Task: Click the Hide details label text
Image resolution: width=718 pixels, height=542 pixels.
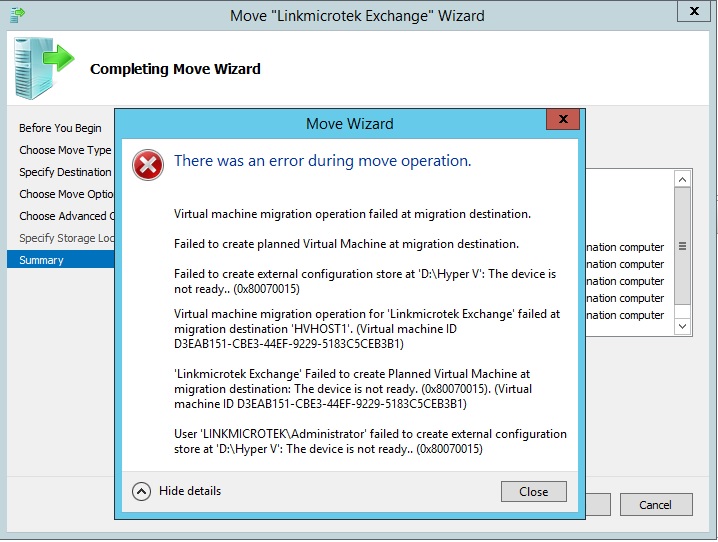Action: [x=190, y=491]
